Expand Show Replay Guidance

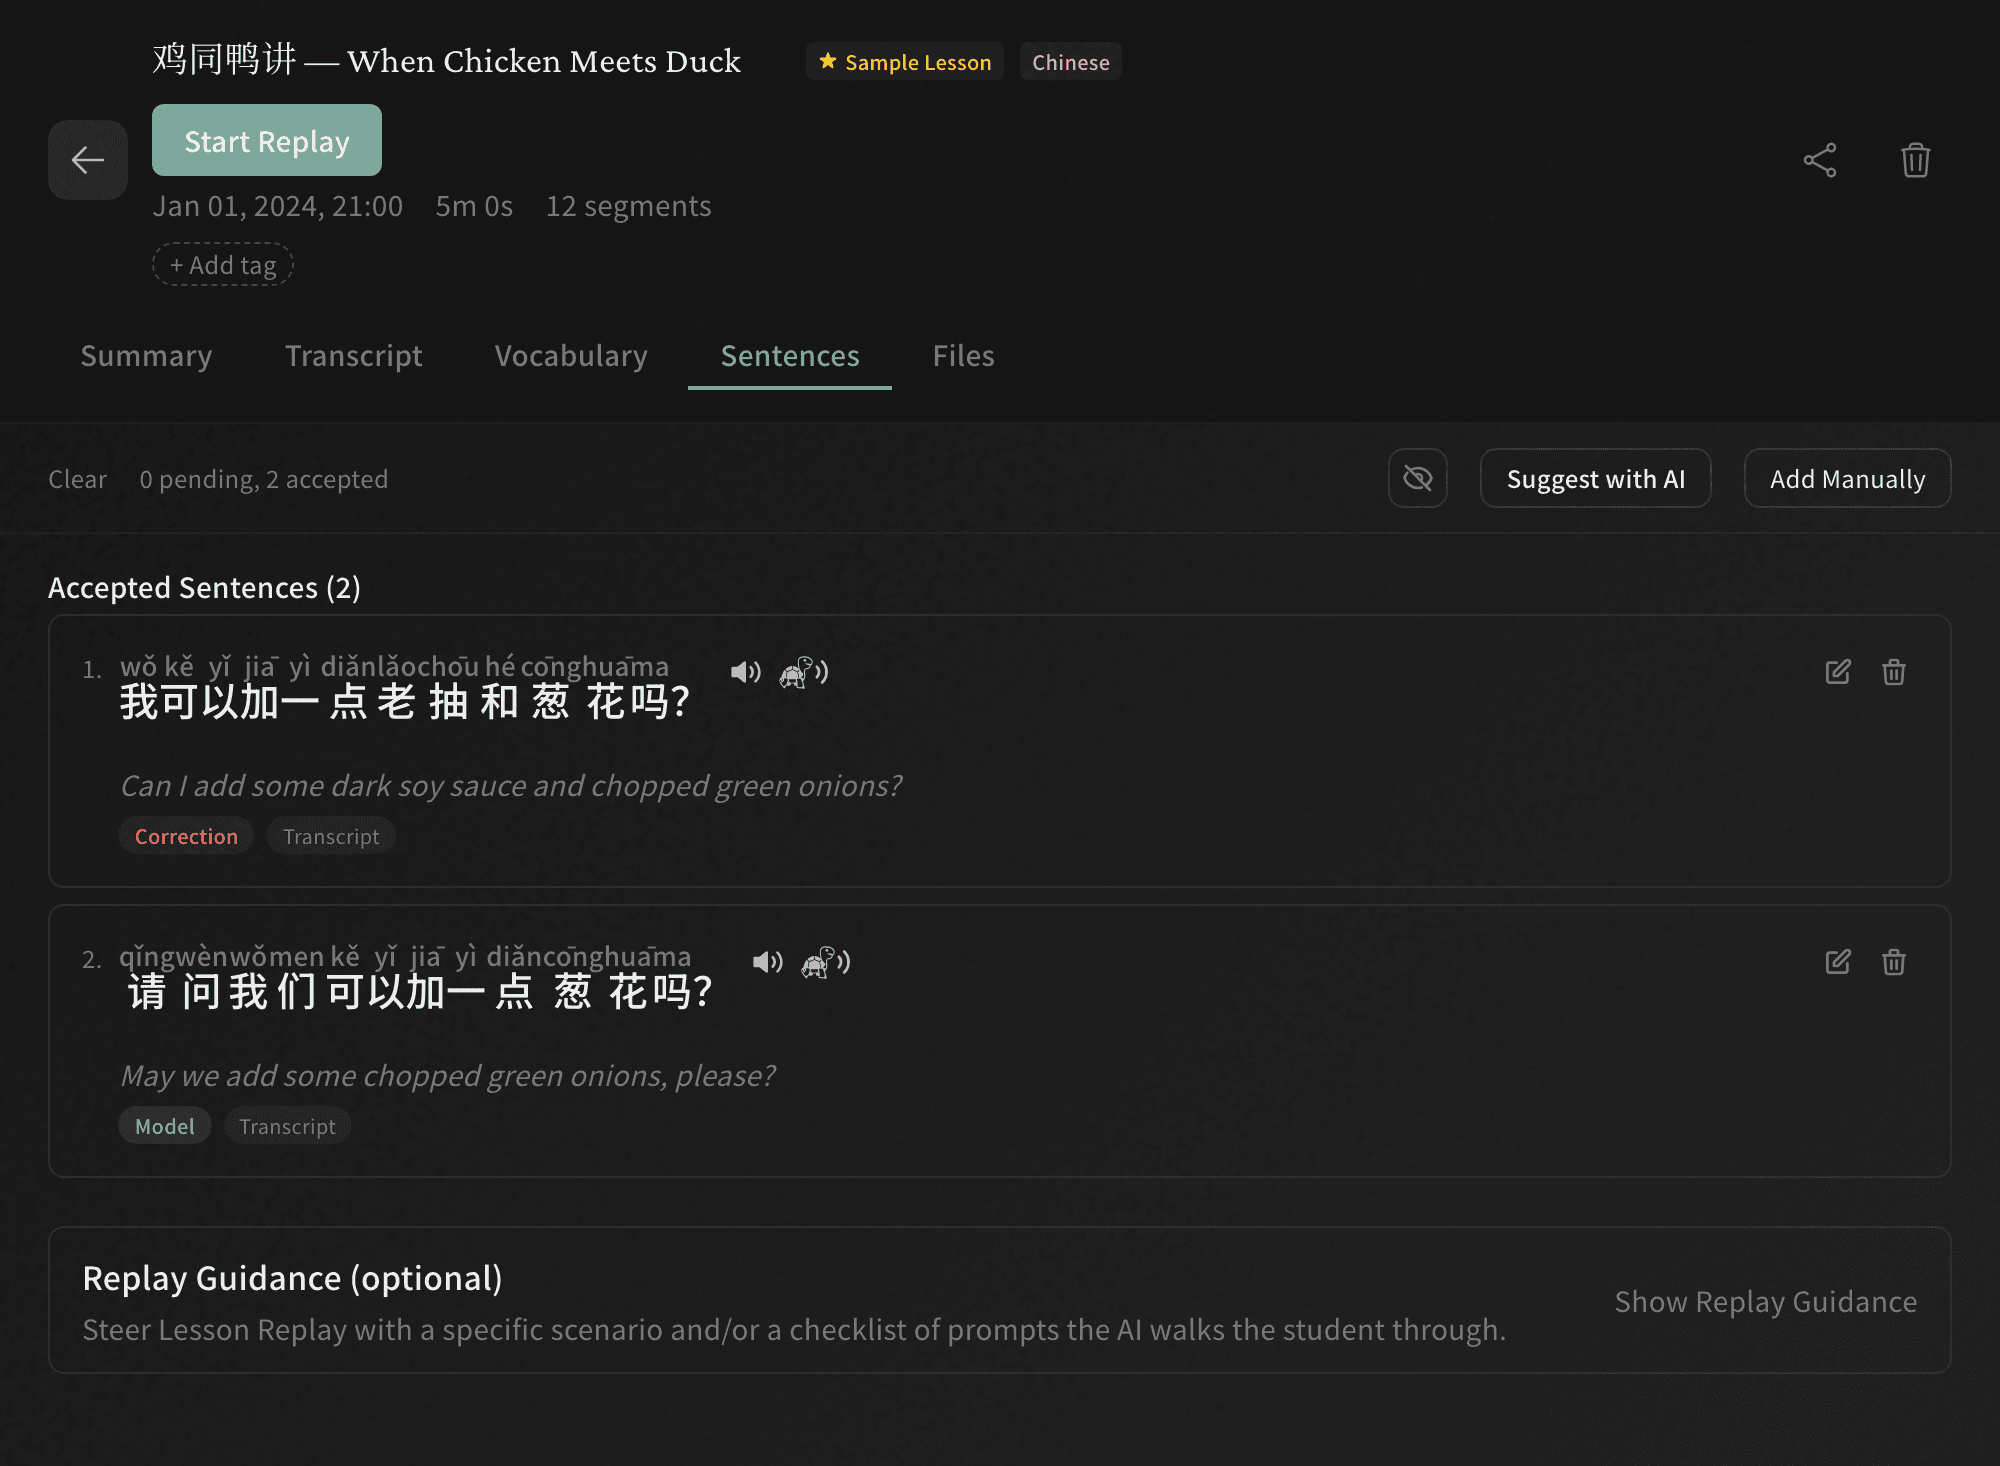[x=1766, y=1302]
